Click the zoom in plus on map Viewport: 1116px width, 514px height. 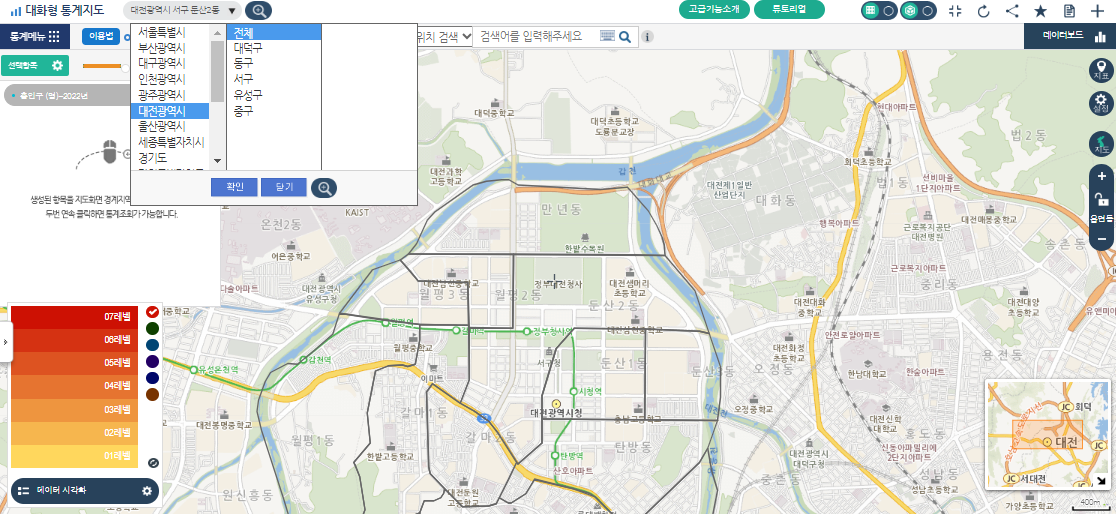1101,177
